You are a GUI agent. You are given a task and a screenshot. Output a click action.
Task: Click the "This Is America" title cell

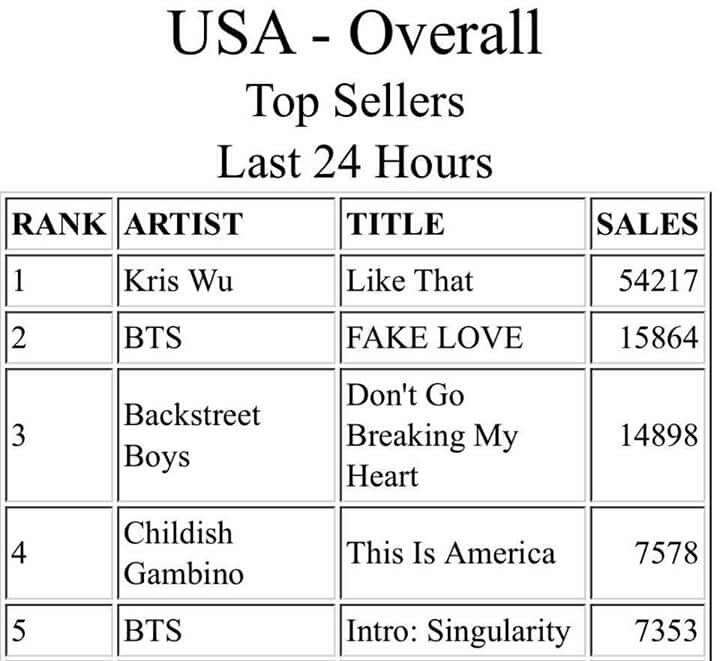click(450, 553)
